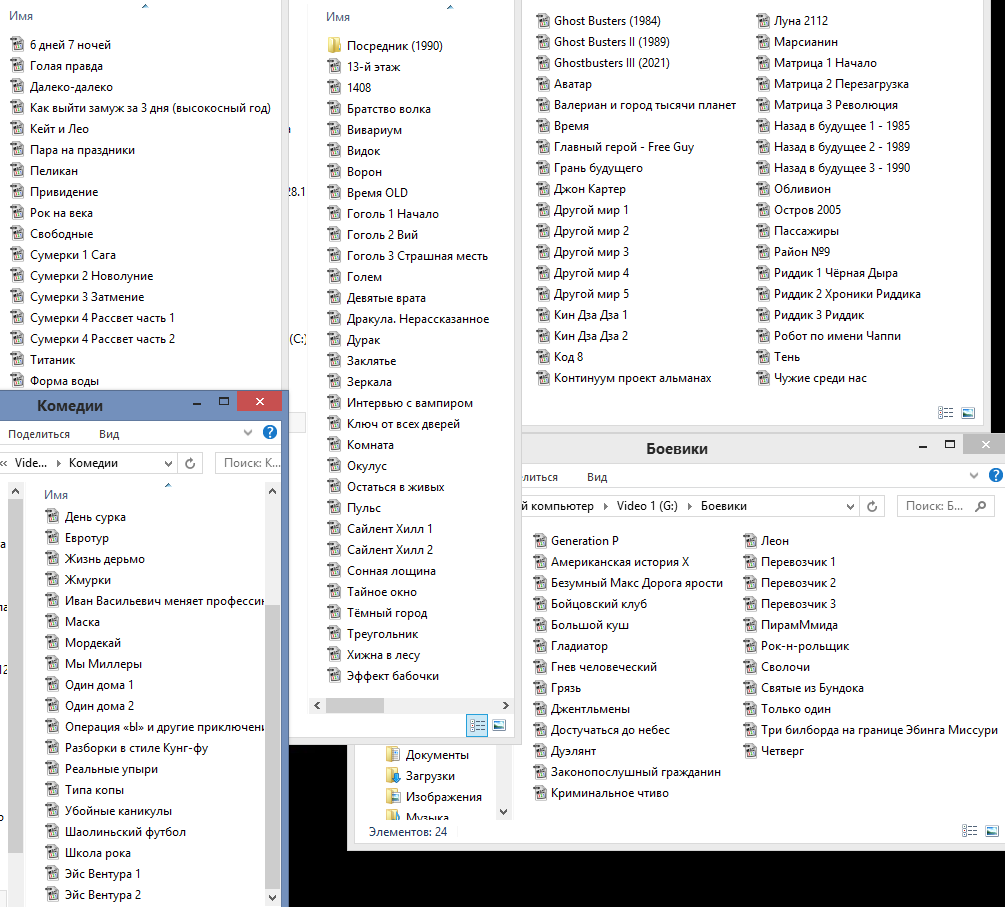Click the horizontal scrollbar under Эффект бабочки
This screenshot has height=907, width=1005.
[410, 705]
